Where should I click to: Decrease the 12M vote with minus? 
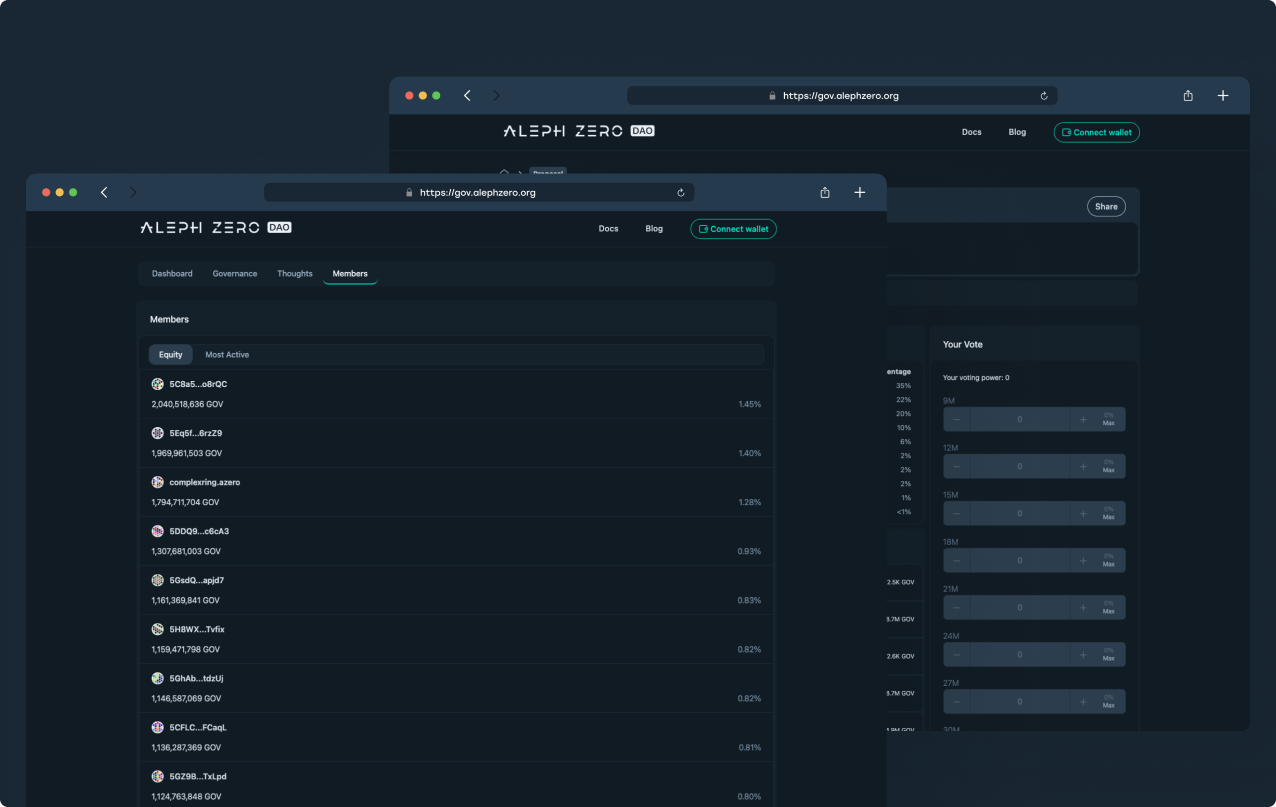957,466
